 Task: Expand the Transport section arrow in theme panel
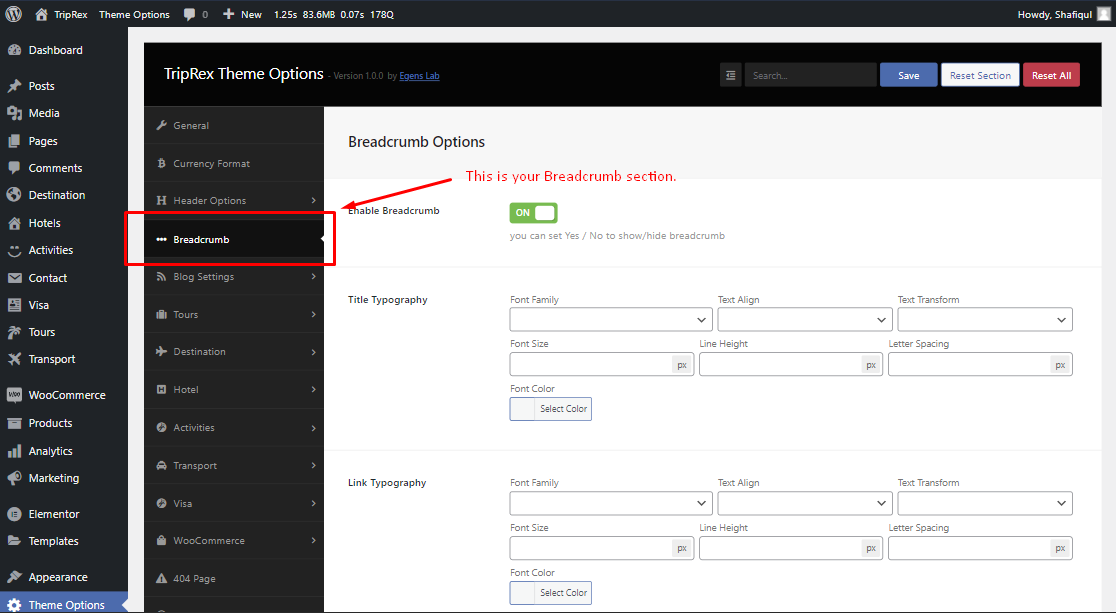coord(313,465)
